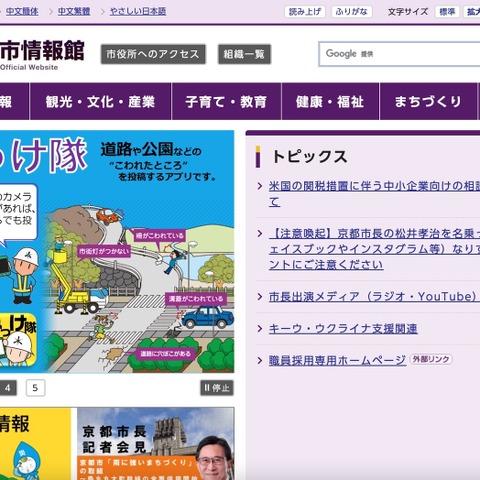Click the 市情報館 site logo
Screen dimensions: 480x480
(x=42, y=55)
